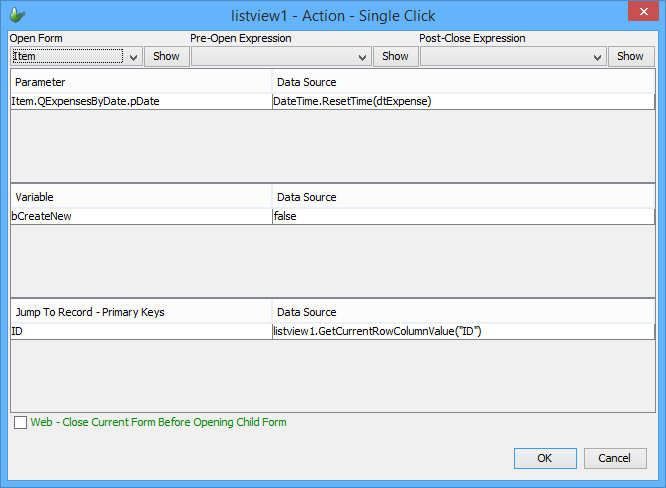Click Show button for Pre-Open Expression
The height and width of the screenshot is (488, 666).
click(x=395, y=56)
